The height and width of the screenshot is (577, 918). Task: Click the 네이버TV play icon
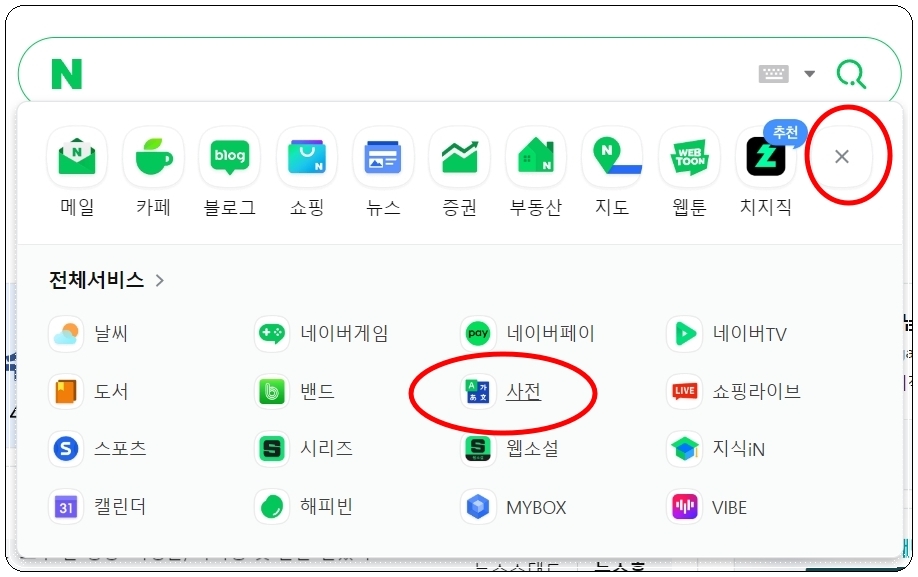click(x=684, y=334)
